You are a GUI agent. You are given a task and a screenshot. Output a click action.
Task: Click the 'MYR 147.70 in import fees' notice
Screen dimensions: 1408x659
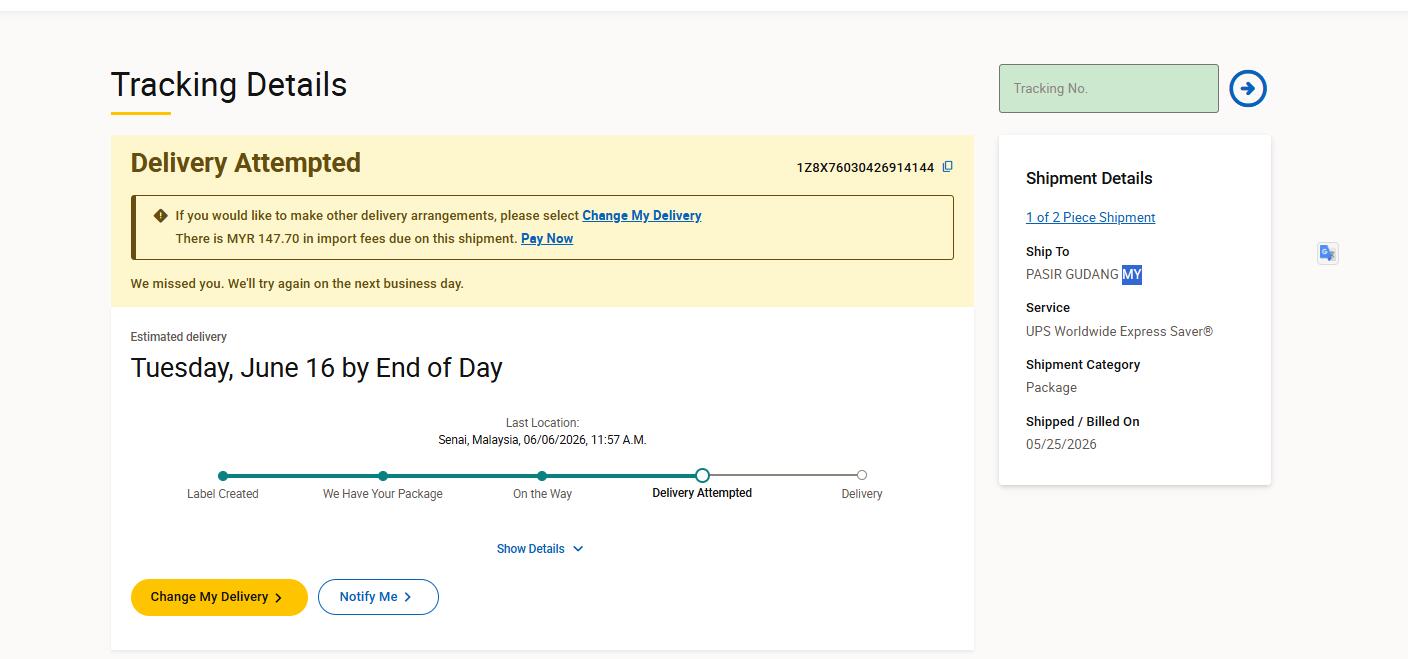(346, 238)
